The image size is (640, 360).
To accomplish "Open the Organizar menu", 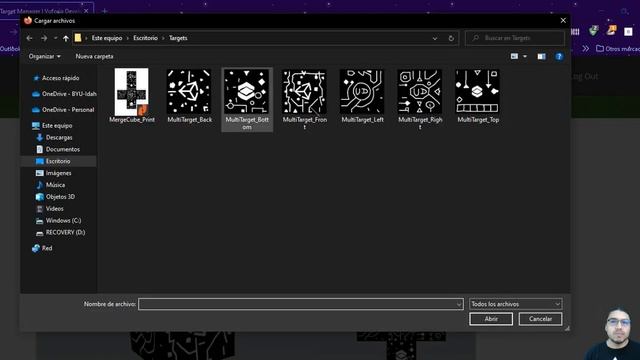I will [44, 56].
